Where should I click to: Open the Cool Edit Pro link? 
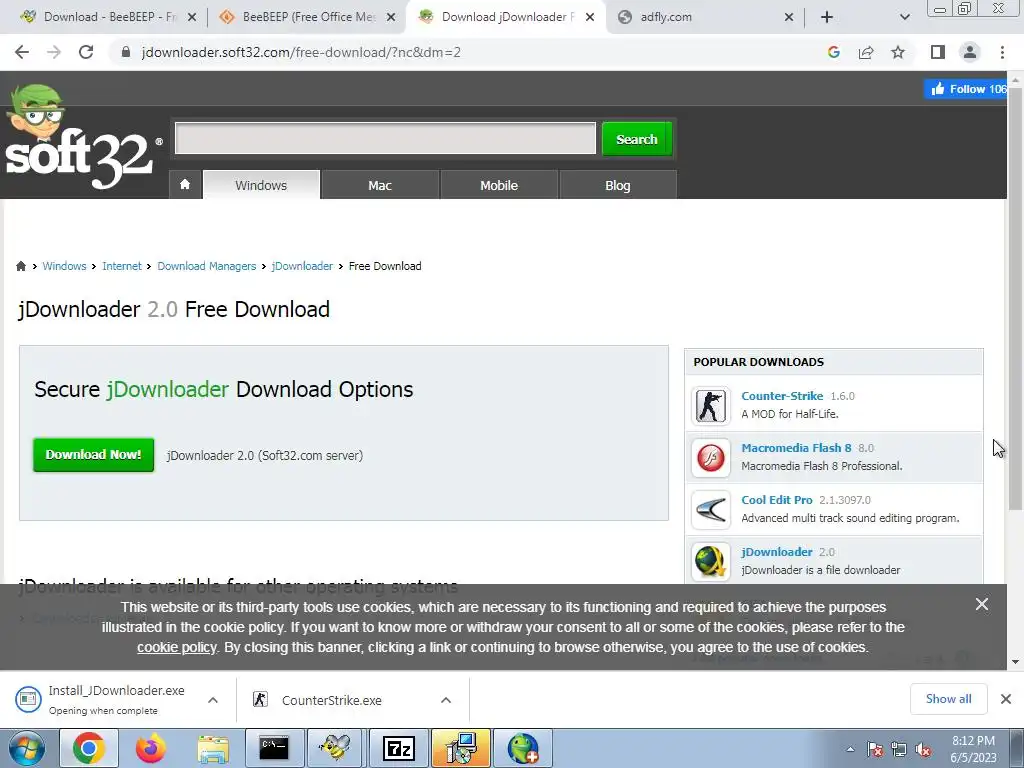point(776,500)
